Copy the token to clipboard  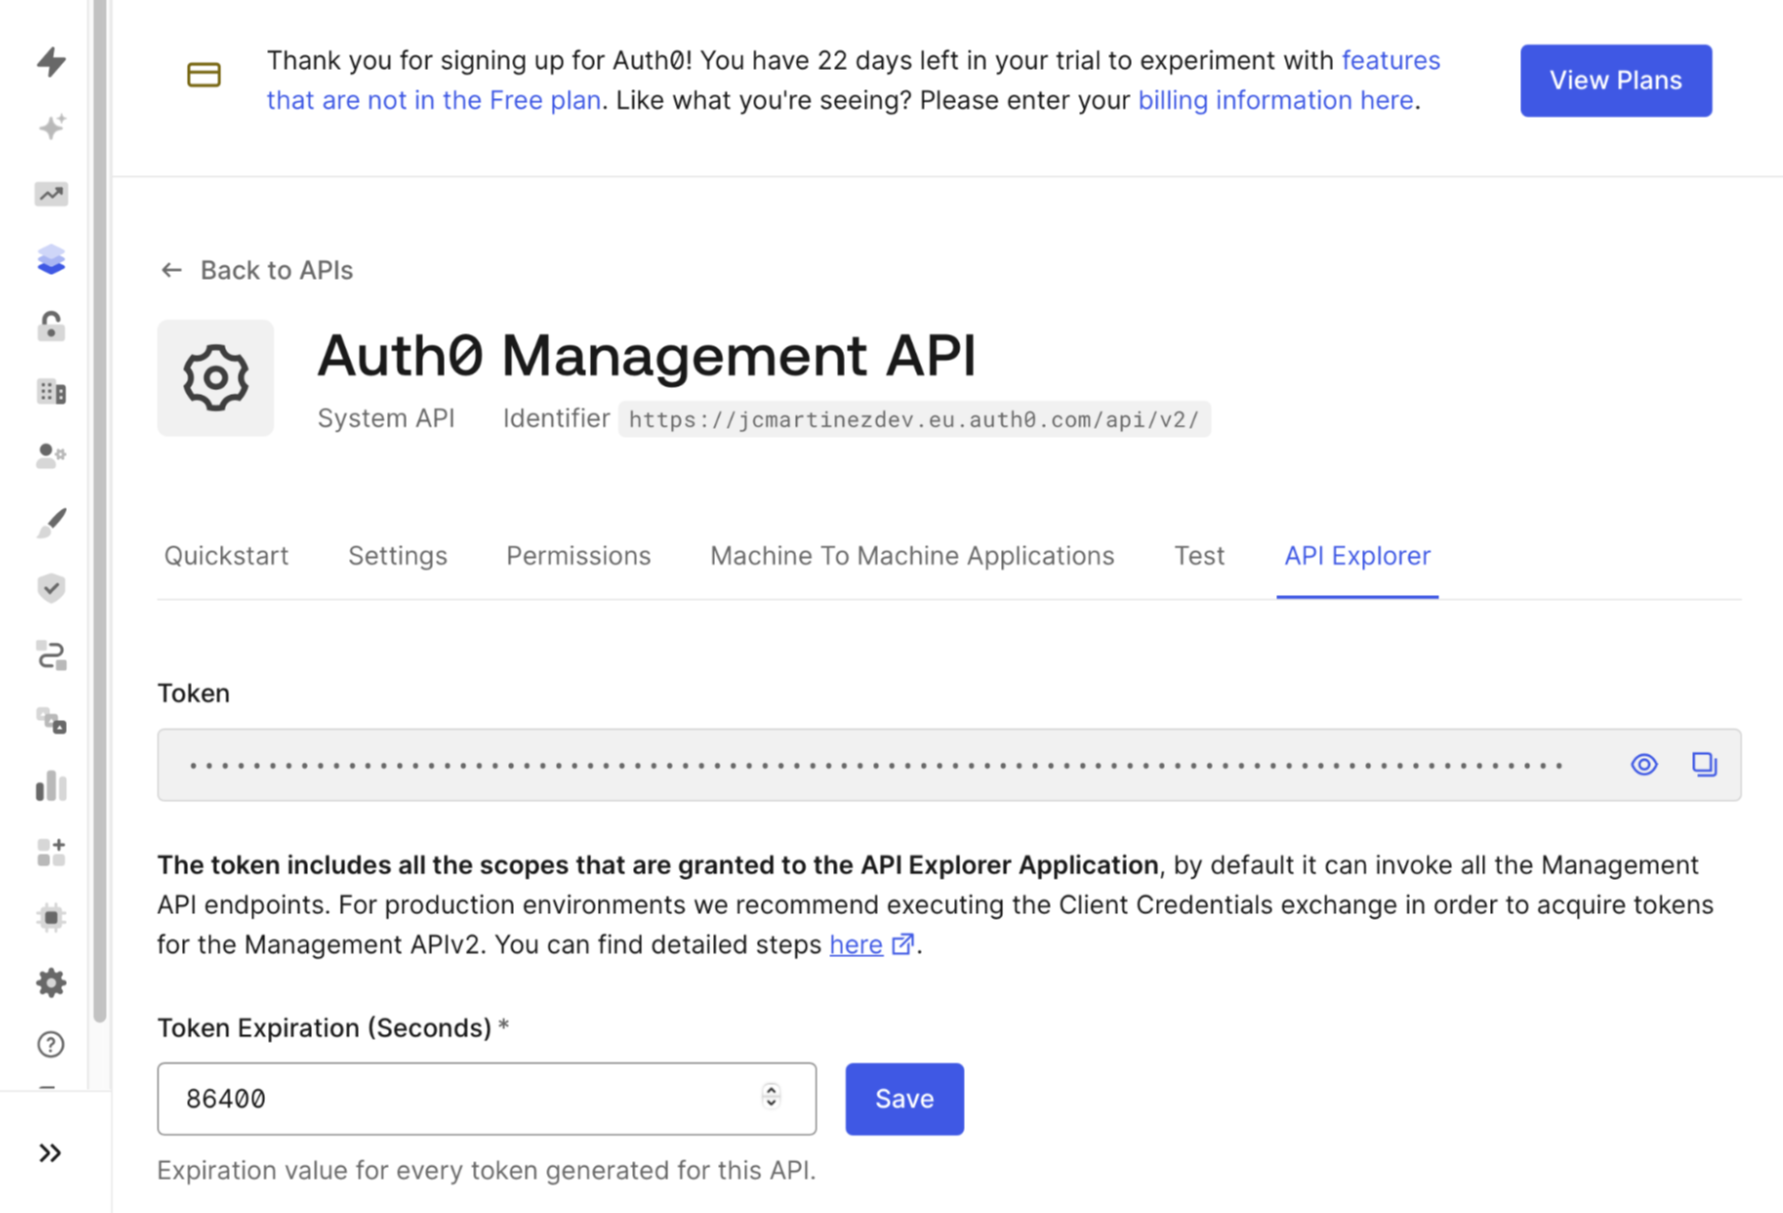(1704, 764)
